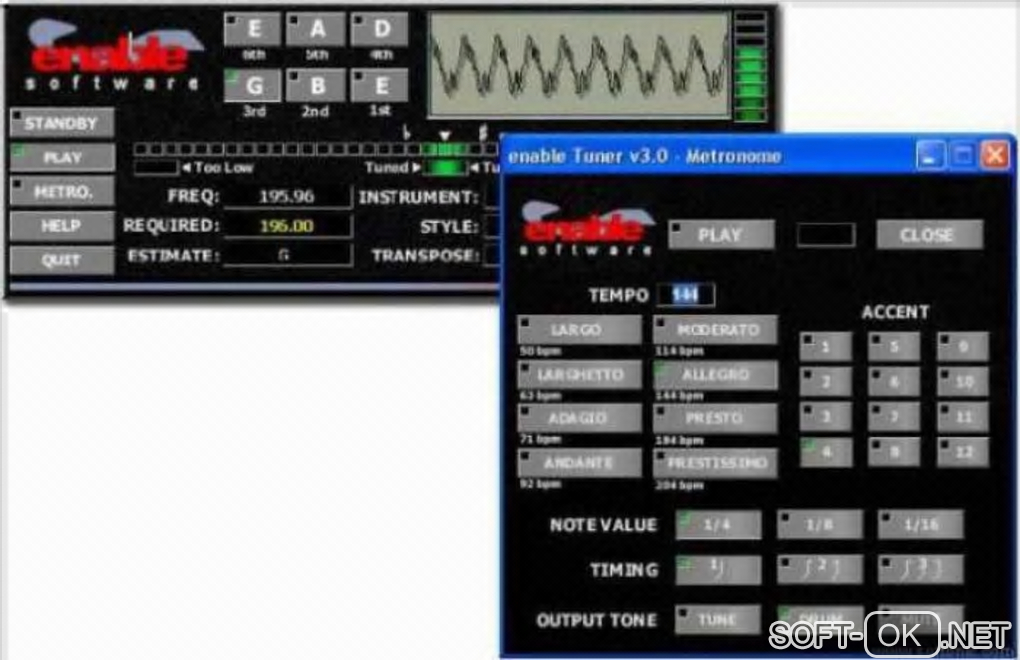Select the A 5th string button

[315, 29]
